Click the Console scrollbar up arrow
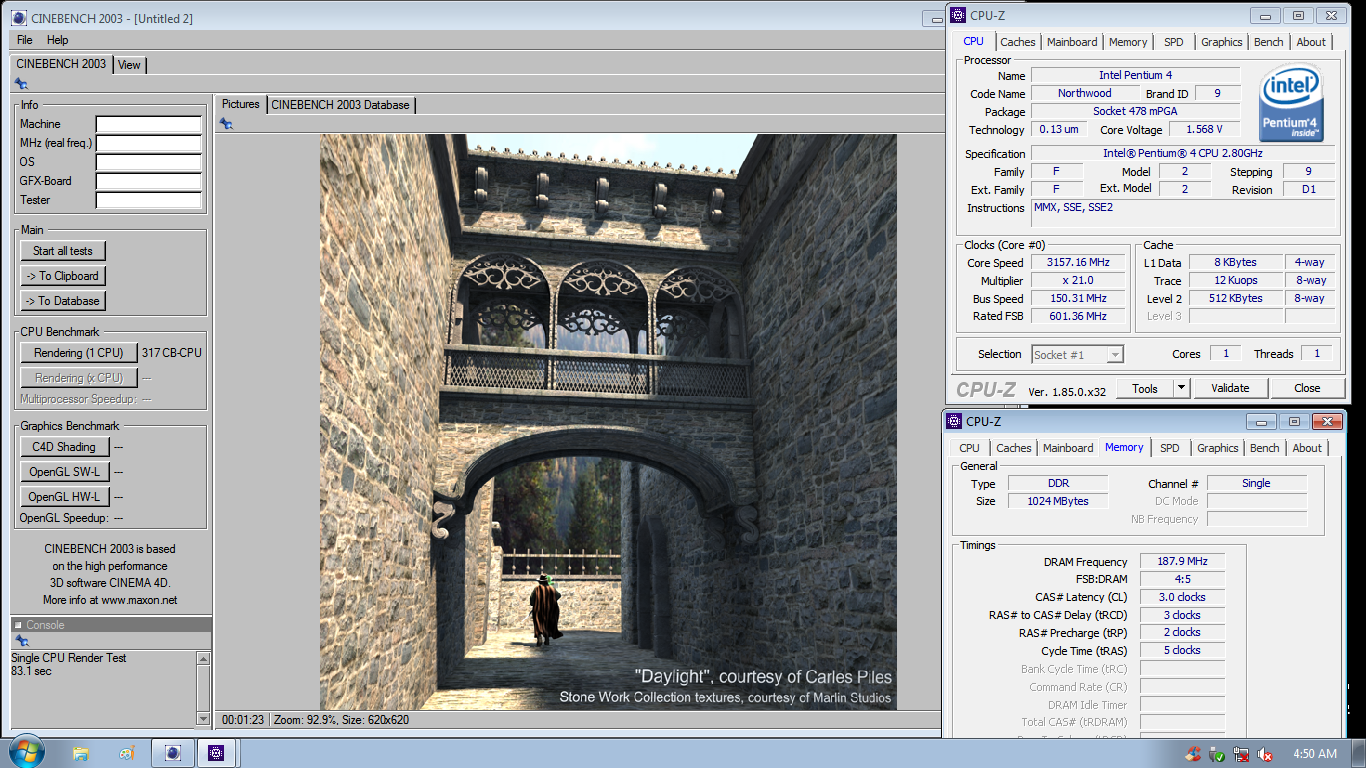Image resolution: width=1366 pixels, height=768 pixels. coord(203,658)
